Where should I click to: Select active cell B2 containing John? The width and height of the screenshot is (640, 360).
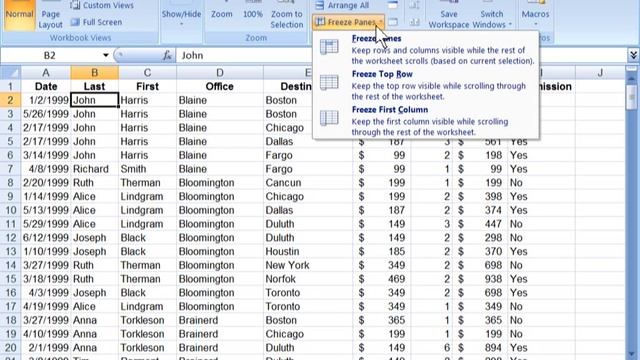(x=95, y=100)
